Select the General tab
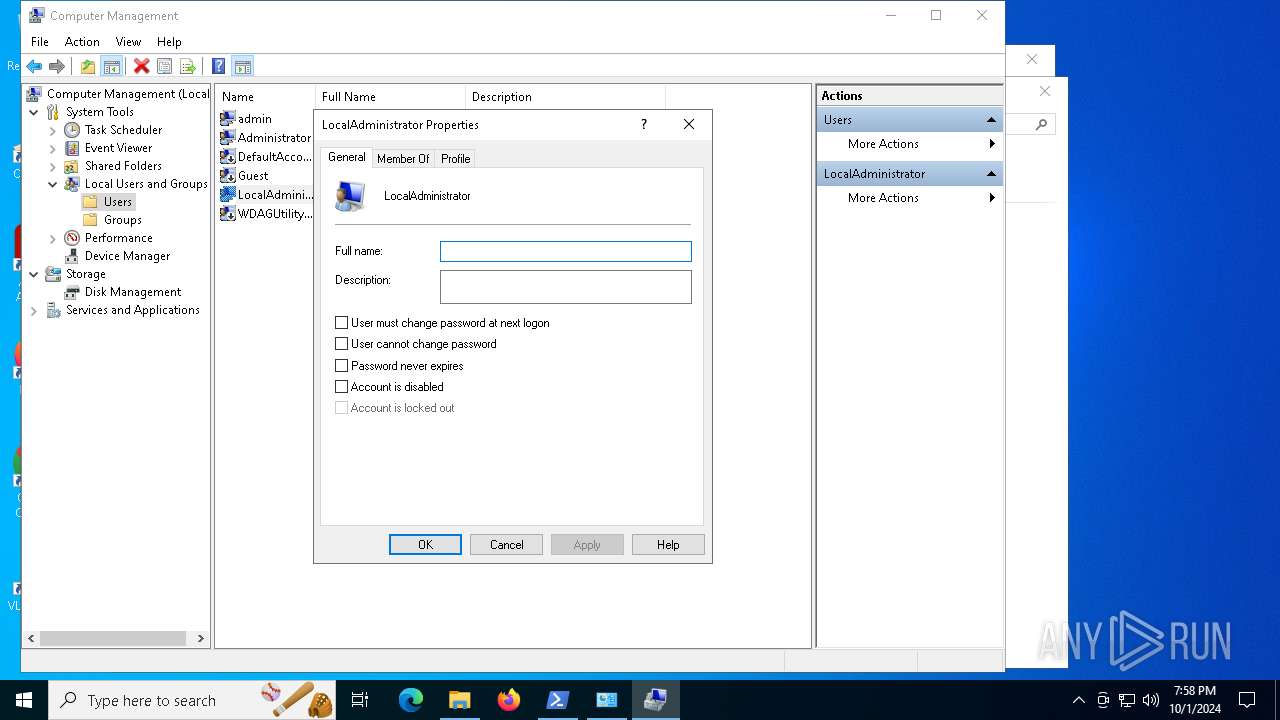Screen dimensions: 1280x720 347,157
